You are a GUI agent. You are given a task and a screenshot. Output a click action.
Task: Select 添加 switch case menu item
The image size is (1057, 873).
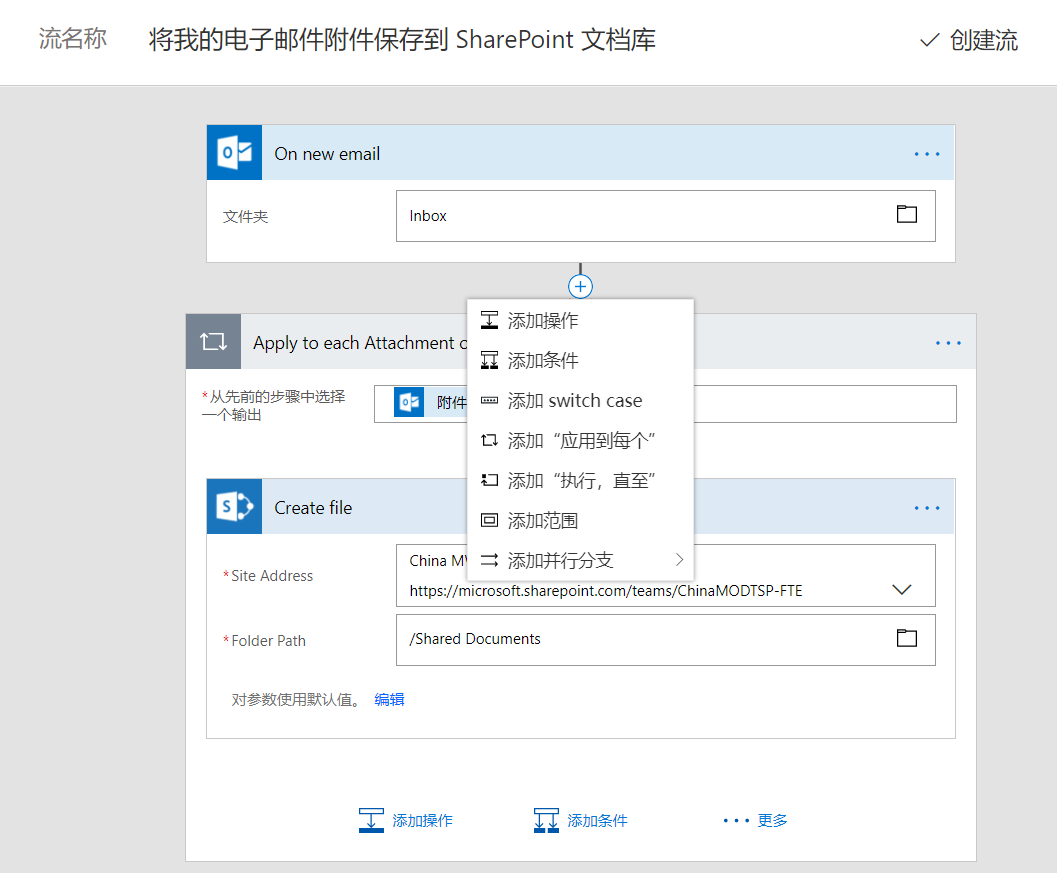[574, 401]
